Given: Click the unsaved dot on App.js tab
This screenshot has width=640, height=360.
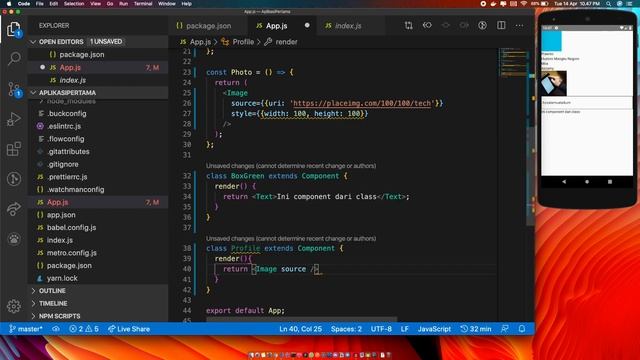Looking at the screenshot, I should tap(307, 25).
